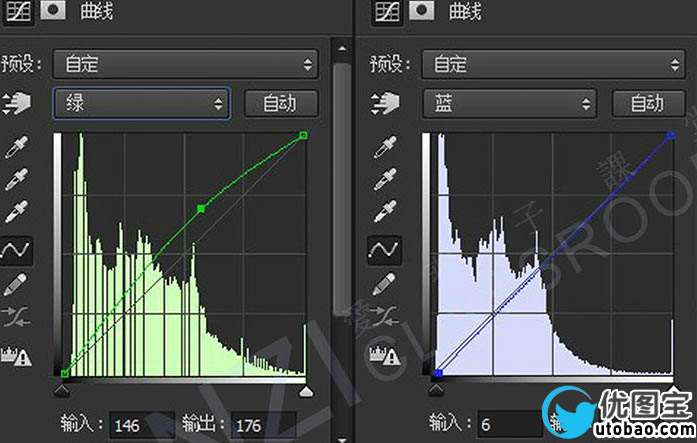Viewport: 697px width, 443px height.
Task: Click green curve bottom-left end point
Action: pyautogui.click(x=65, y=374)
